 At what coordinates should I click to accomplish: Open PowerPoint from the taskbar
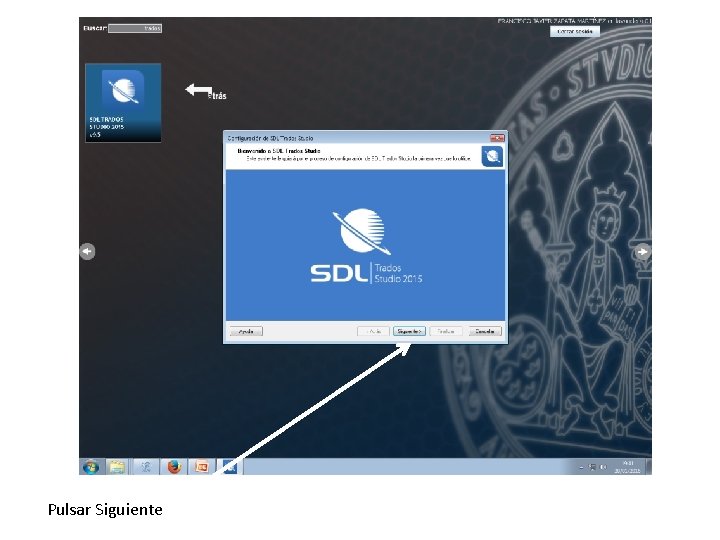(202, 467)
